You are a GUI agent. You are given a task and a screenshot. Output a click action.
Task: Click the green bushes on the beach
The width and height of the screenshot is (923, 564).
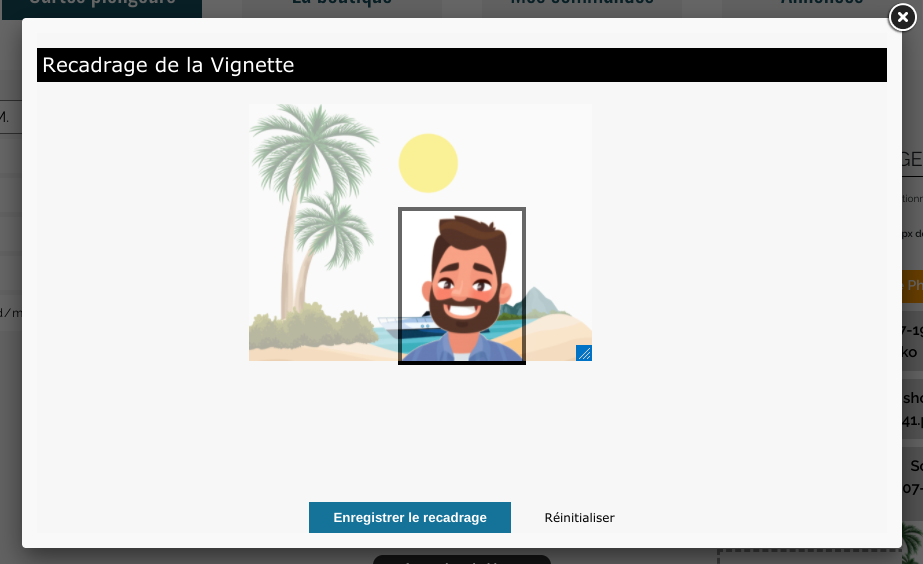point(312,326)
